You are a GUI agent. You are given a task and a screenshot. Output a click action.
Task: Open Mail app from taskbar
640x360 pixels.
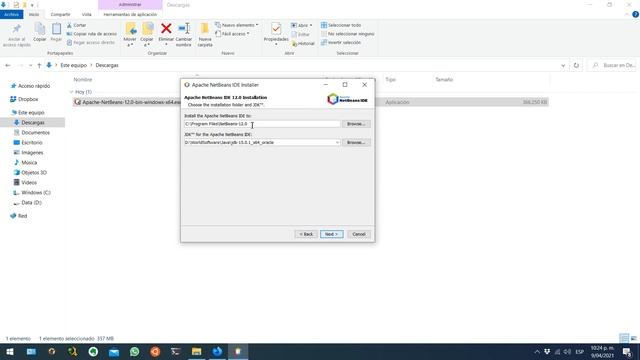pos(114,351)
